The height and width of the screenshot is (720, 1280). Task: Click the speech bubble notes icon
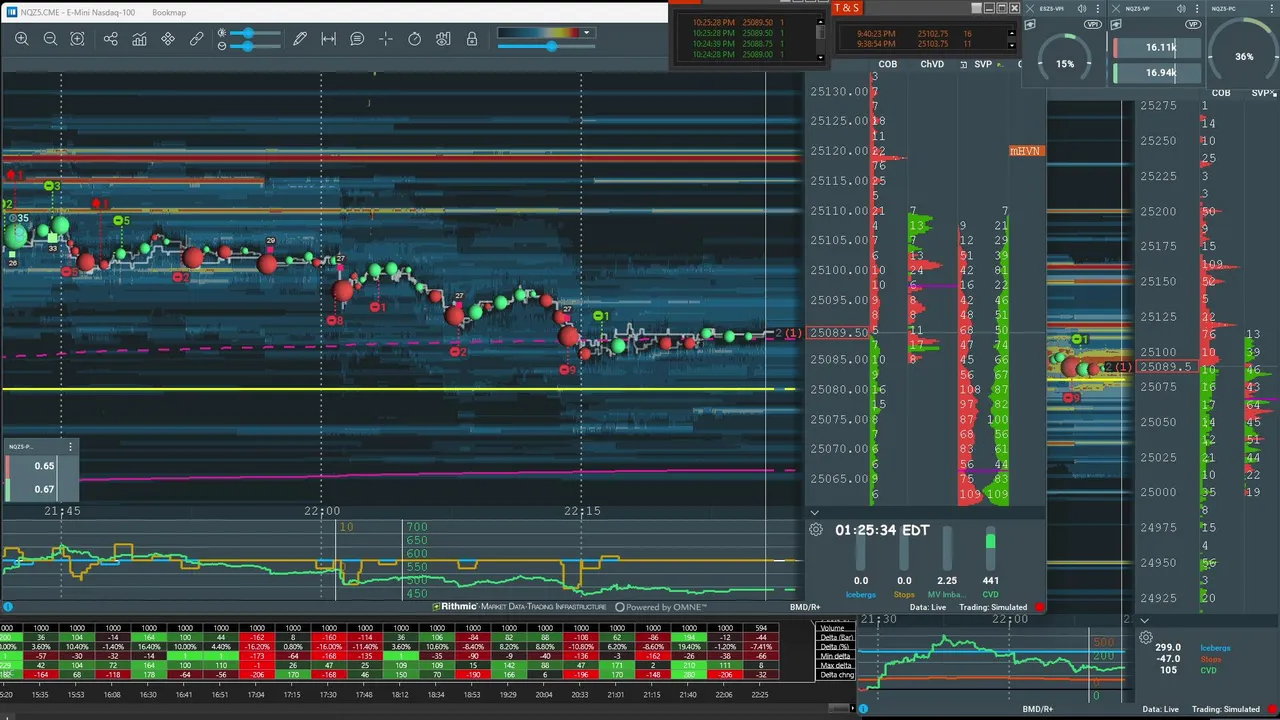(357, 39)
